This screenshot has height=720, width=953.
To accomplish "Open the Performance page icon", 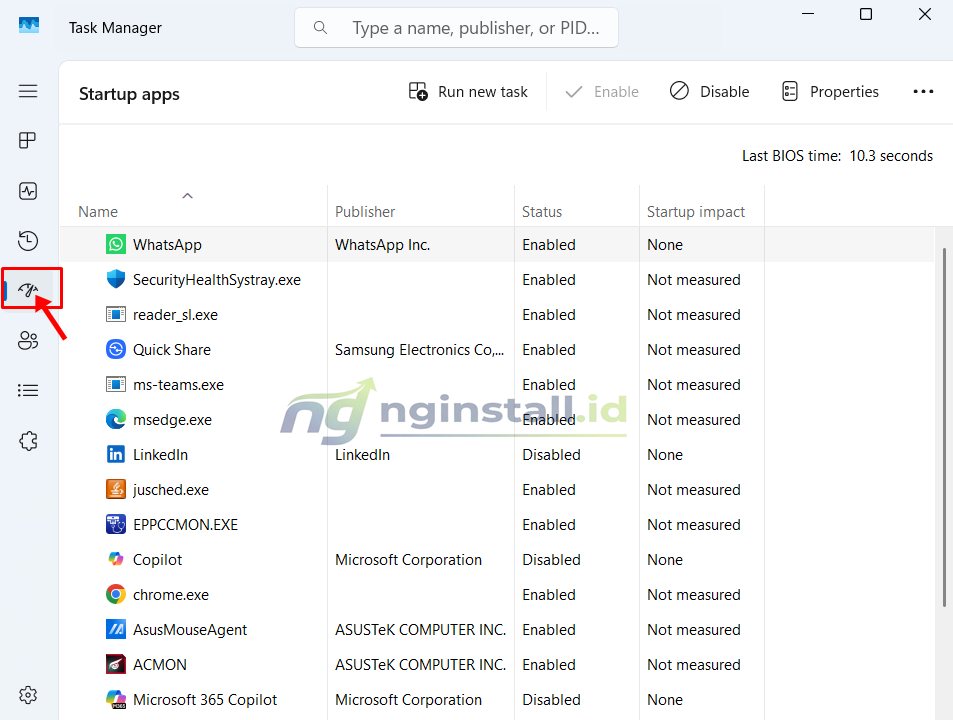I will (x=28, y=191).
